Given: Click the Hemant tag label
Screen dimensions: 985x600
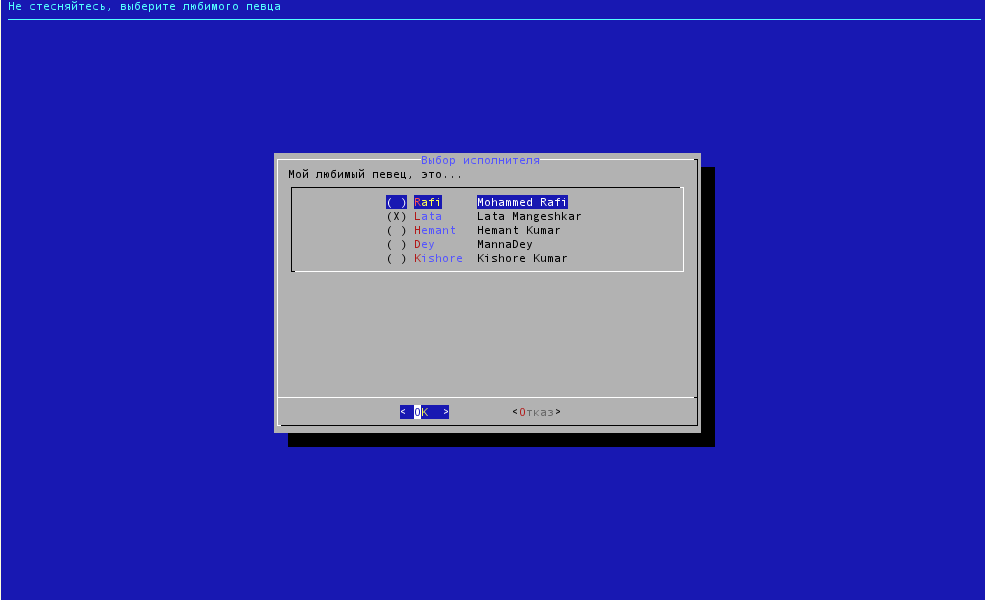Looking at the screenshot, I should [x=435, y=230].
